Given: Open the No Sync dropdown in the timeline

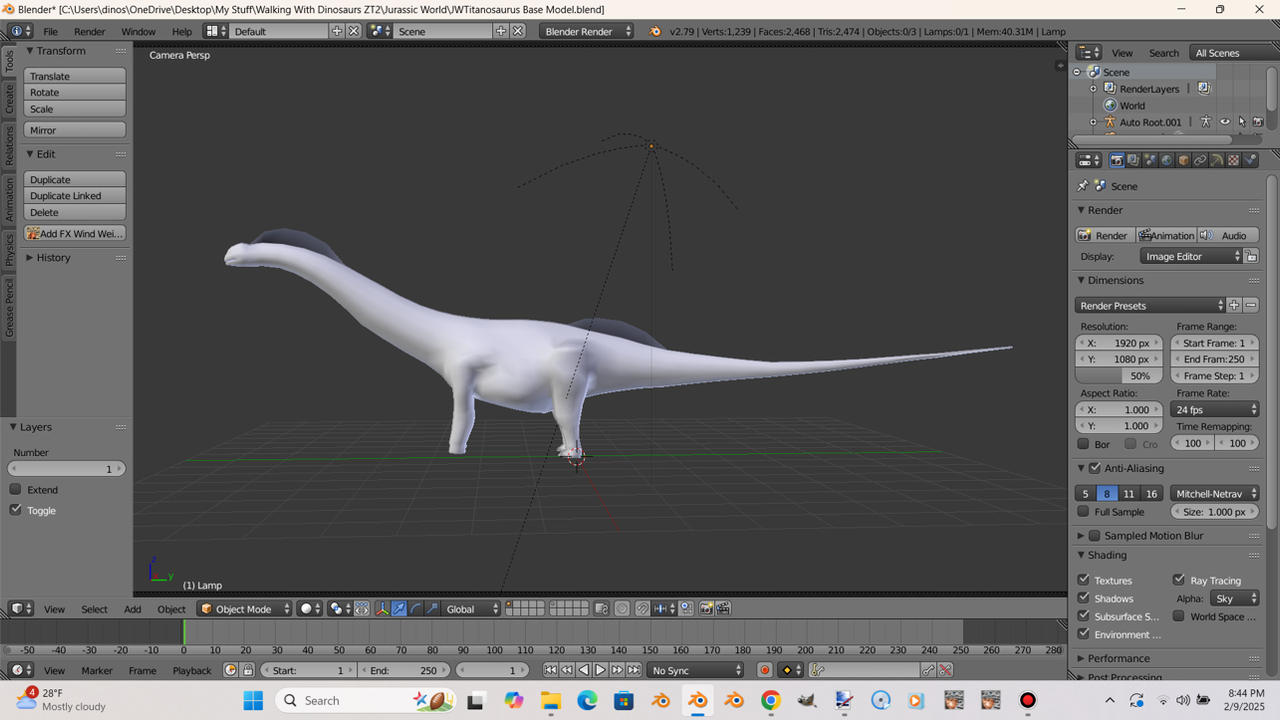Looking at the screenshot, I should [x=696, y=670].
